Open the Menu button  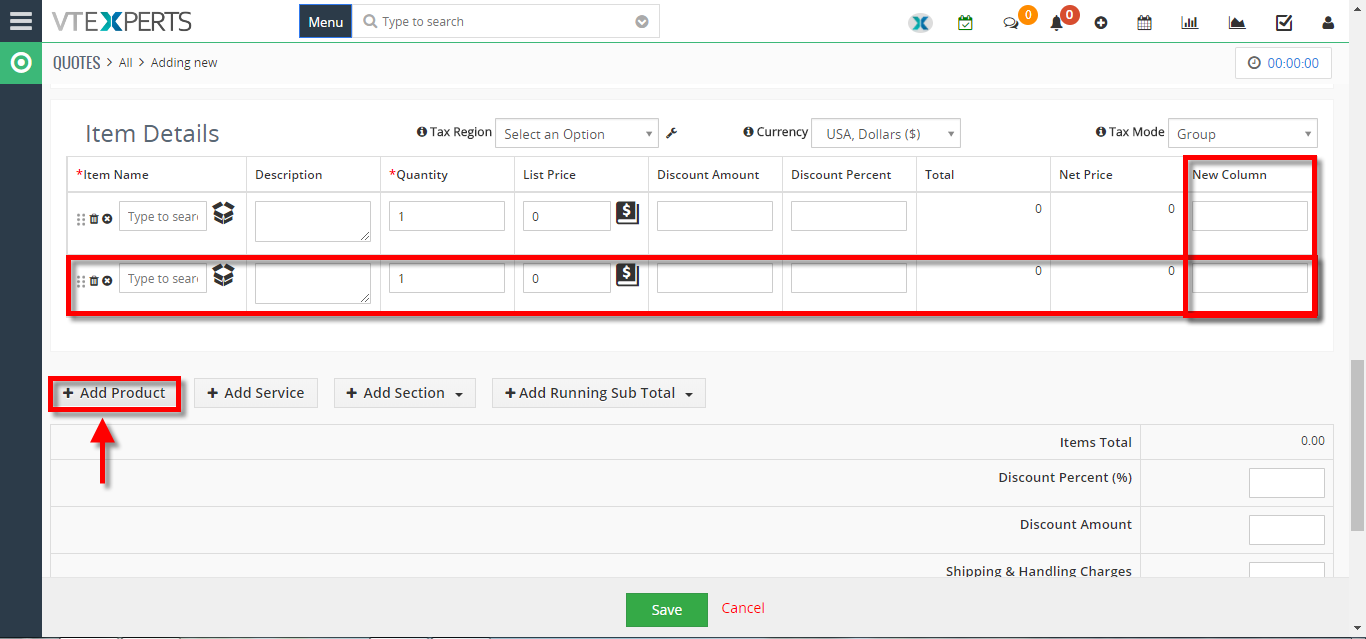point(326,21)
